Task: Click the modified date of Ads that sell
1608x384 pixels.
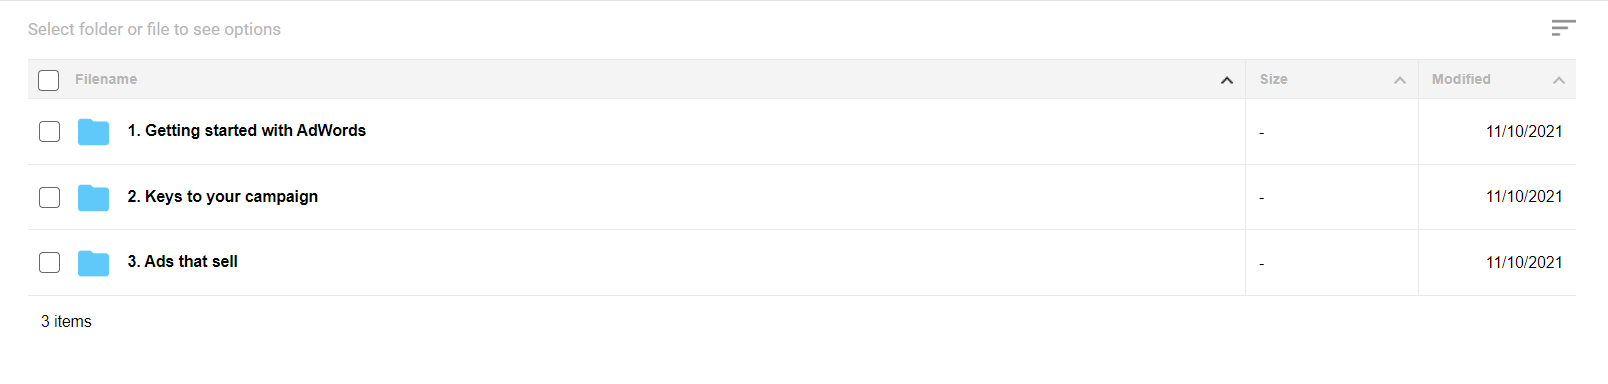Action: (1524, 262)
